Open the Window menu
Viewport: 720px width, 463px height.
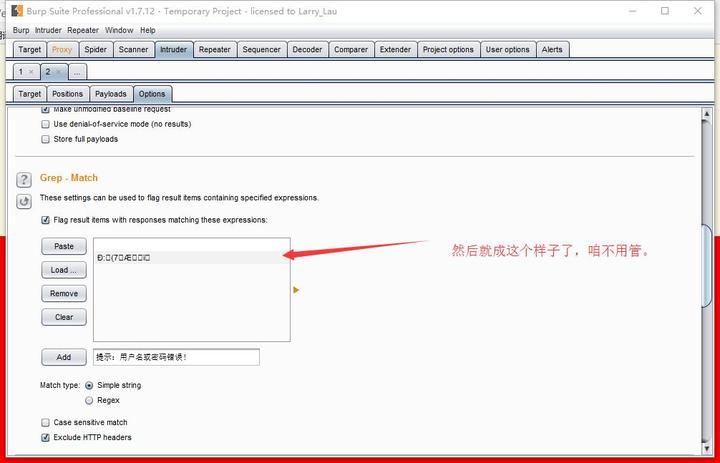pyautogui.click(x=119, y=30)
